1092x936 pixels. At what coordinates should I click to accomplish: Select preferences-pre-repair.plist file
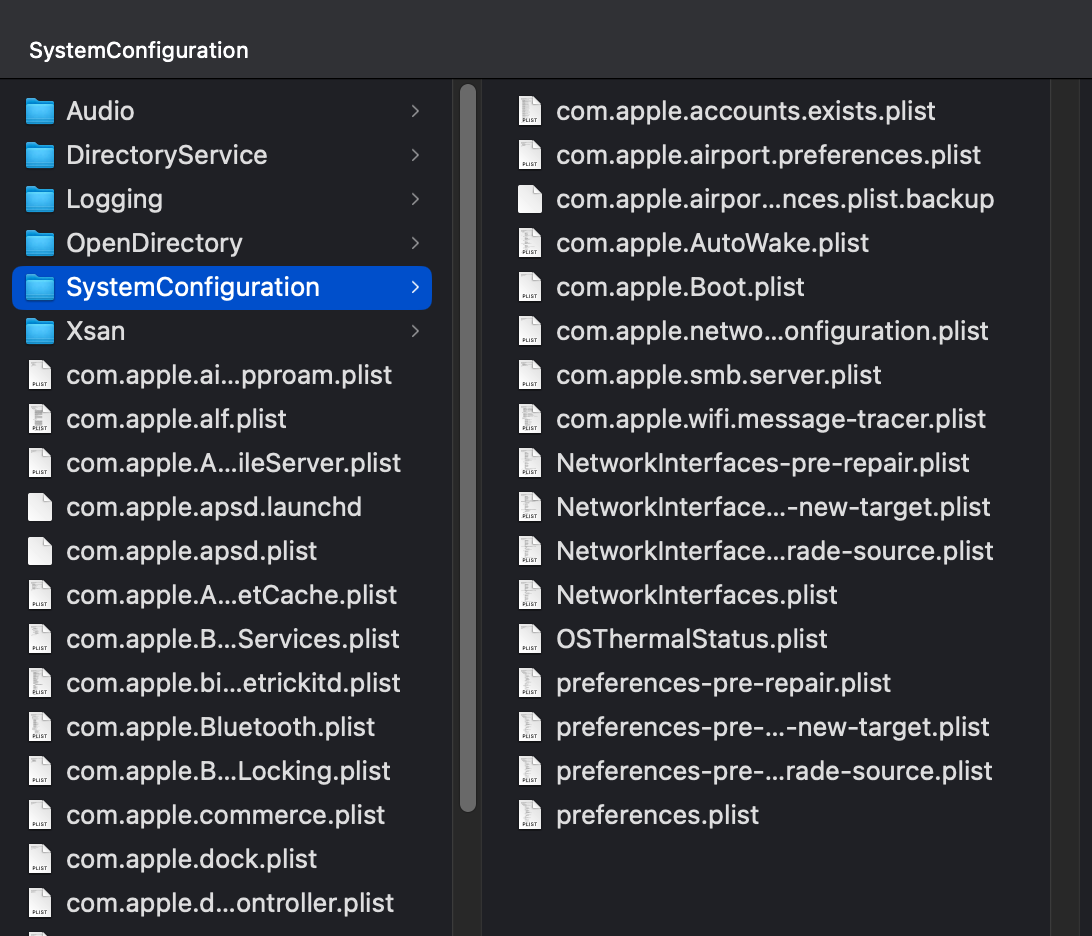click(723, 683)
